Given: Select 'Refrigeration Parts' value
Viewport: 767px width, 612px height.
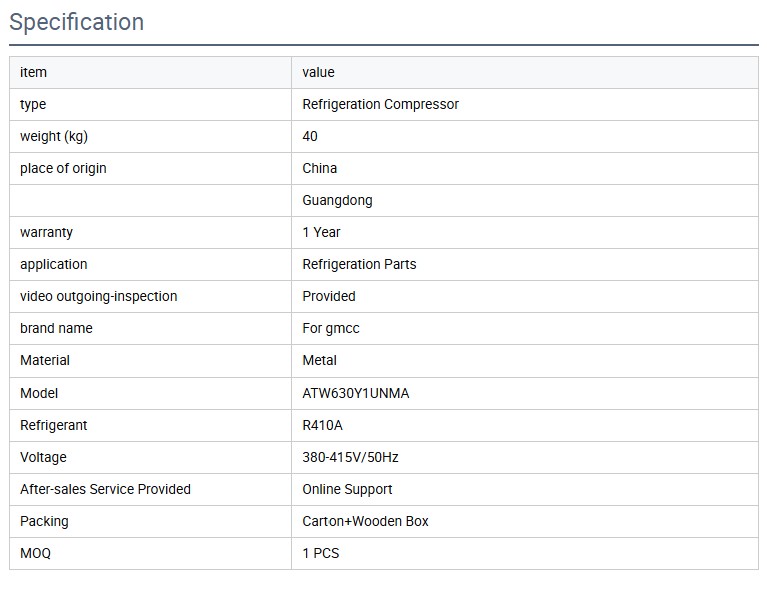Looking at the screenshot, I should click(360, 264).
